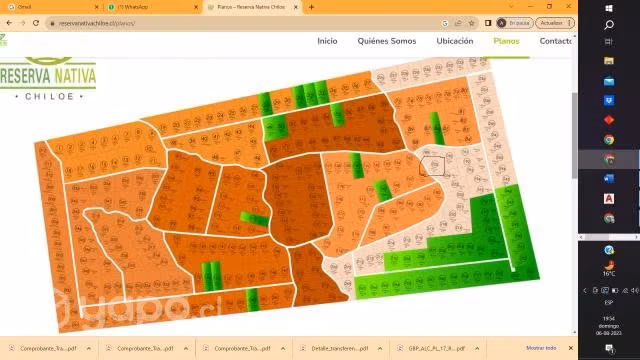The height and width of the screenshot is (360, 640).
Task: Open the Quiénes Somos page
Action: pos(387,41)
